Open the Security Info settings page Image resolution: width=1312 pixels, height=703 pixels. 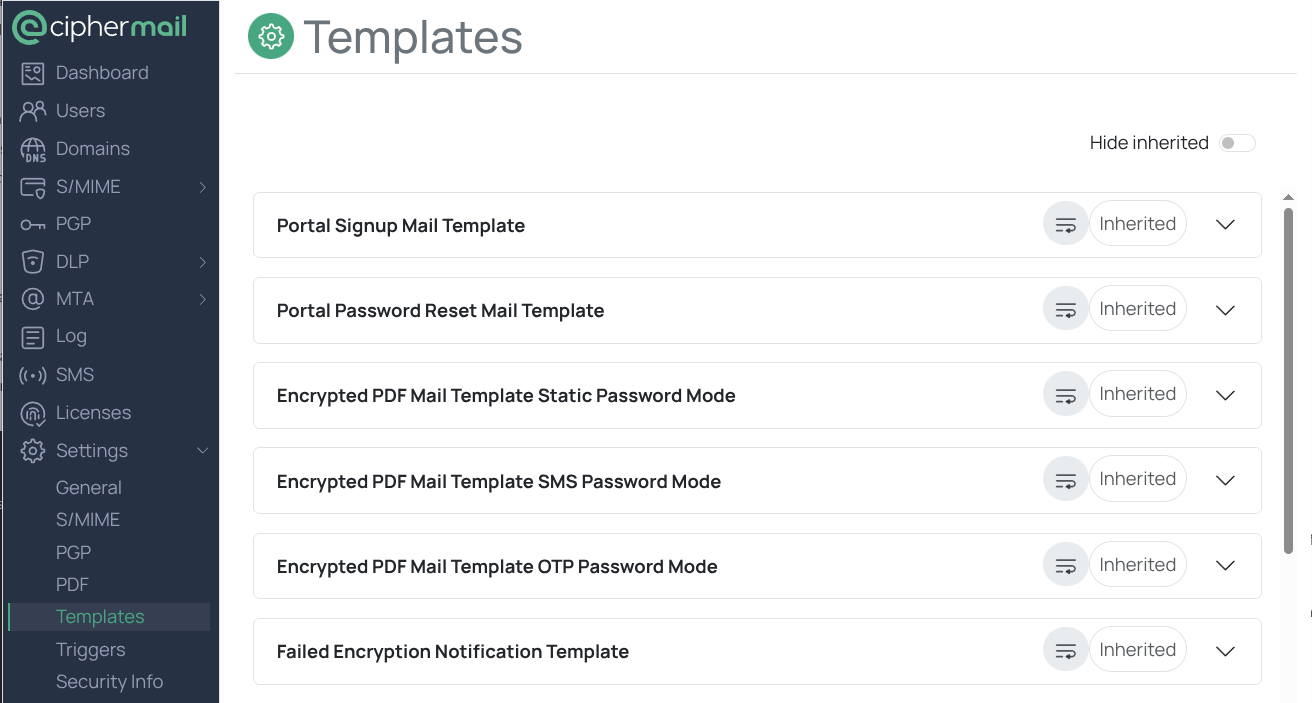pyautogui.click(x=109, y=682)
